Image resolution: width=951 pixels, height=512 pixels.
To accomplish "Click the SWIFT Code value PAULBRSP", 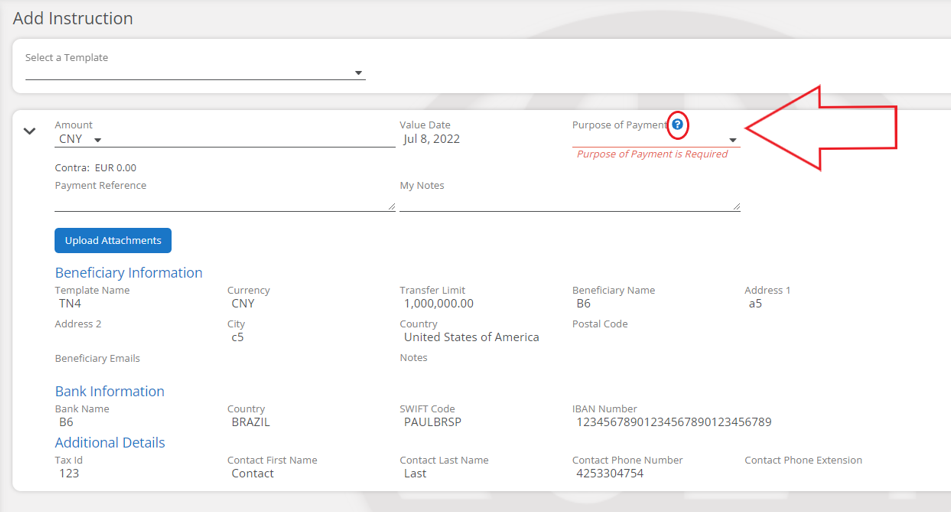I will 432,422.
